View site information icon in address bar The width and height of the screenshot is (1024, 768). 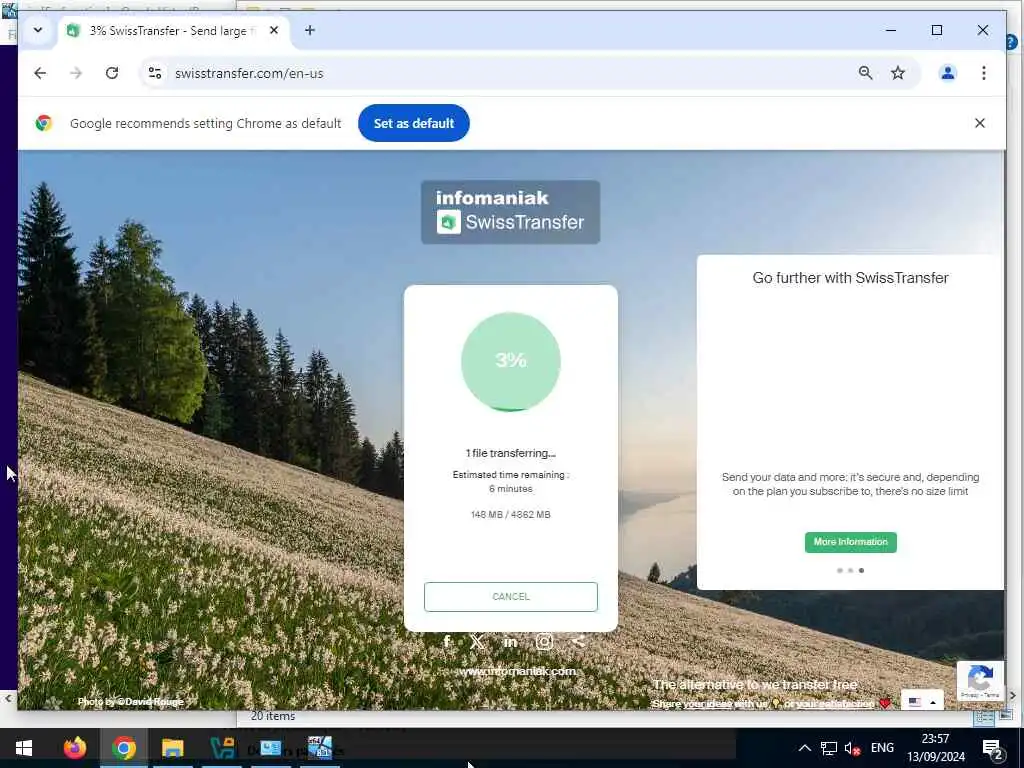pyautogui.click(x=155, y=73)
